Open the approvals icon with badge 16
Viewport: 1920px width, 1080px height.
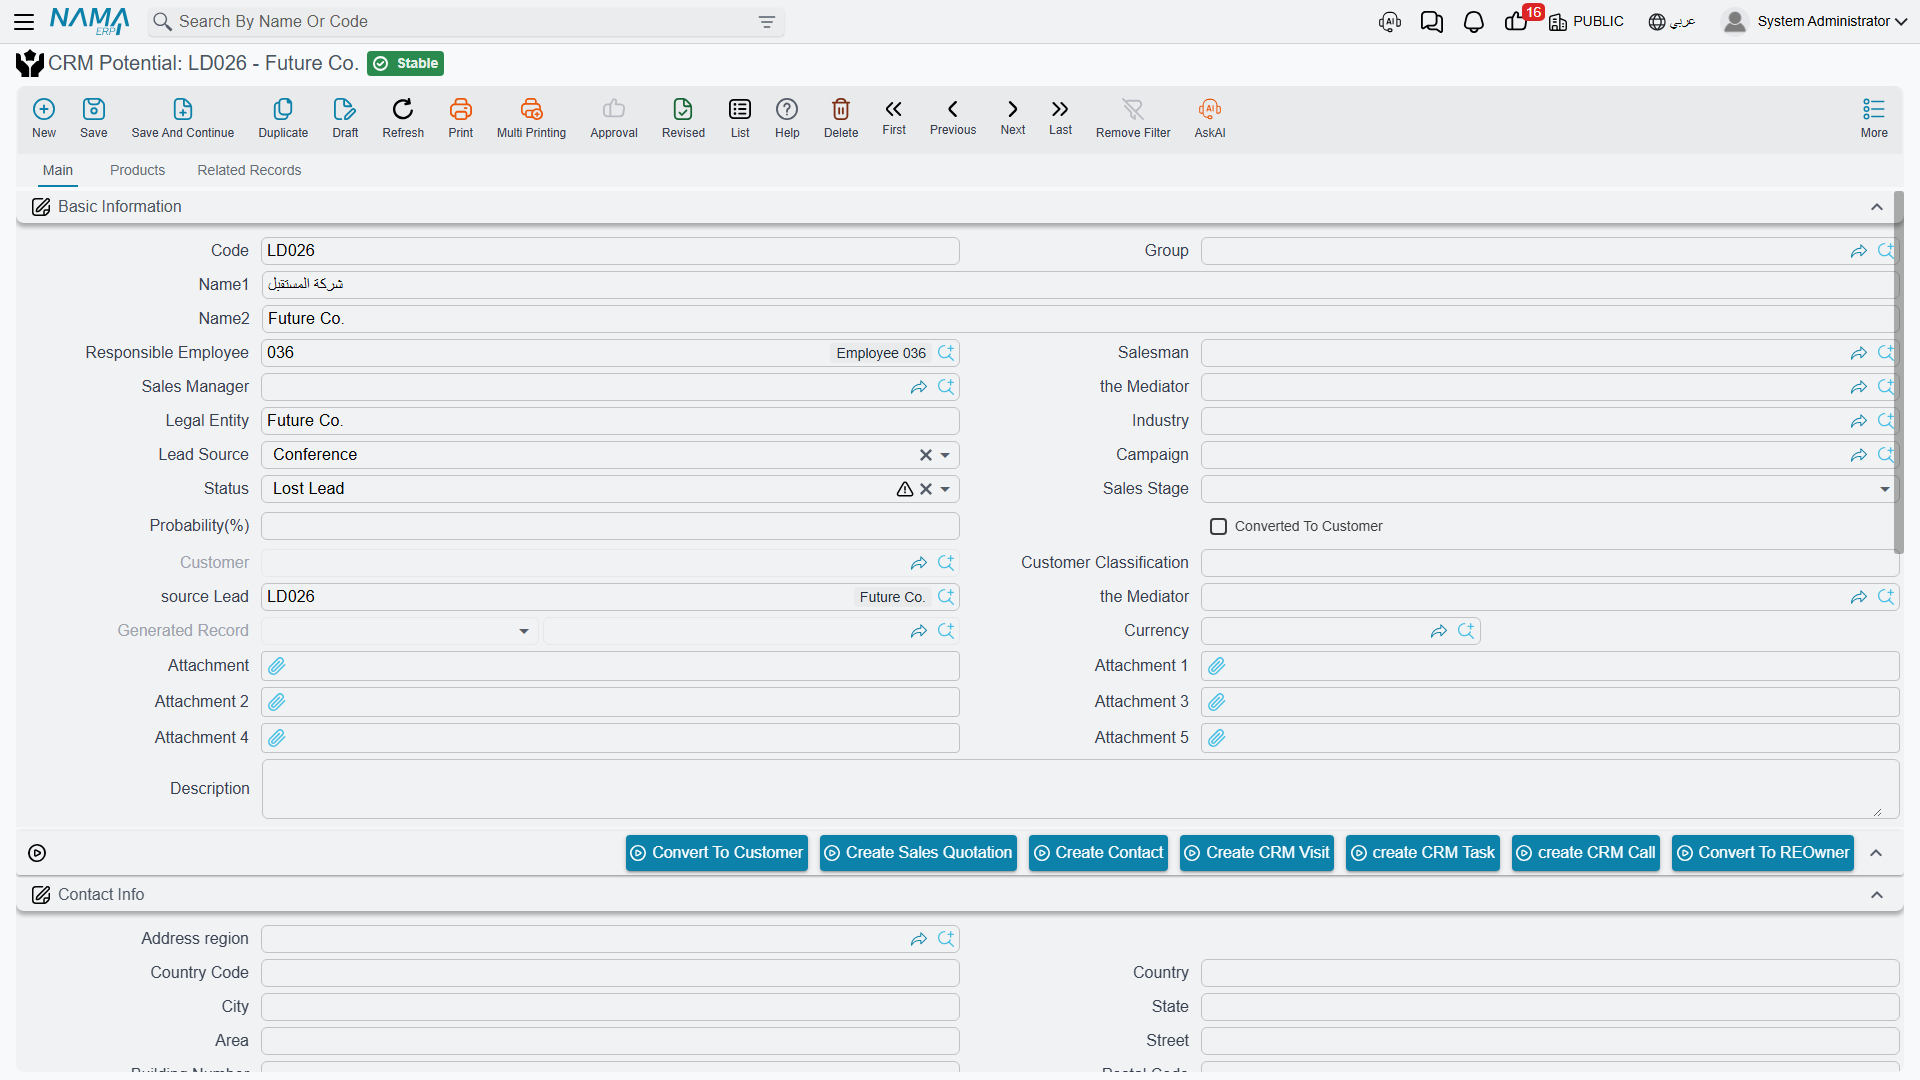pyautogui.click(x=1517, y=21)
